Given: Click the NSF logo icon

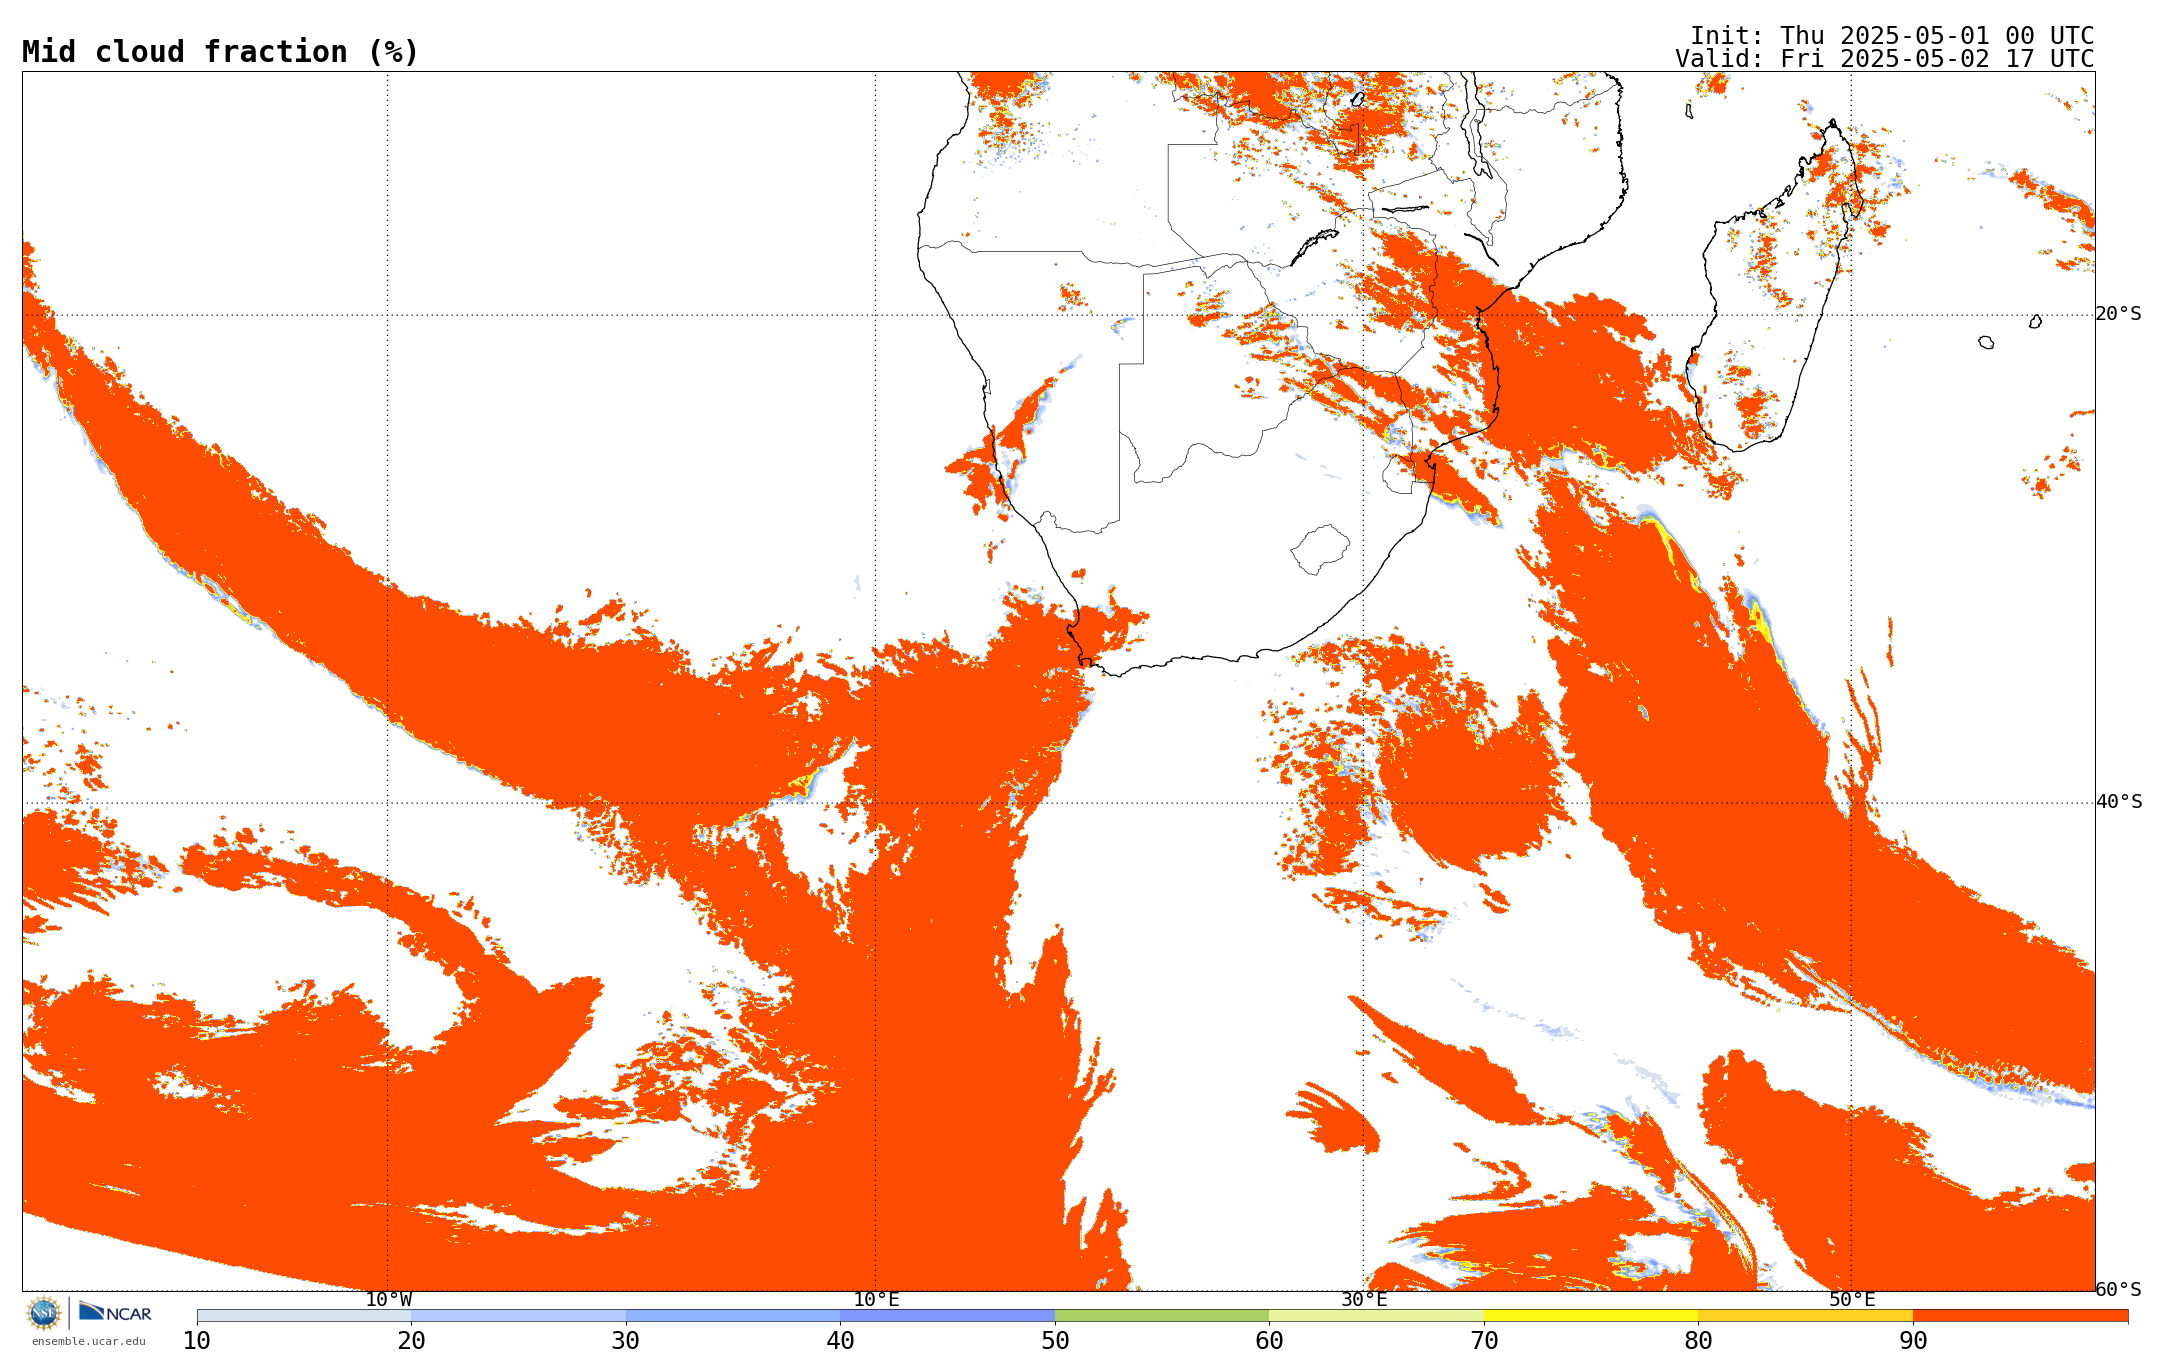Looking at the screenshot, I should [44, 1312].
